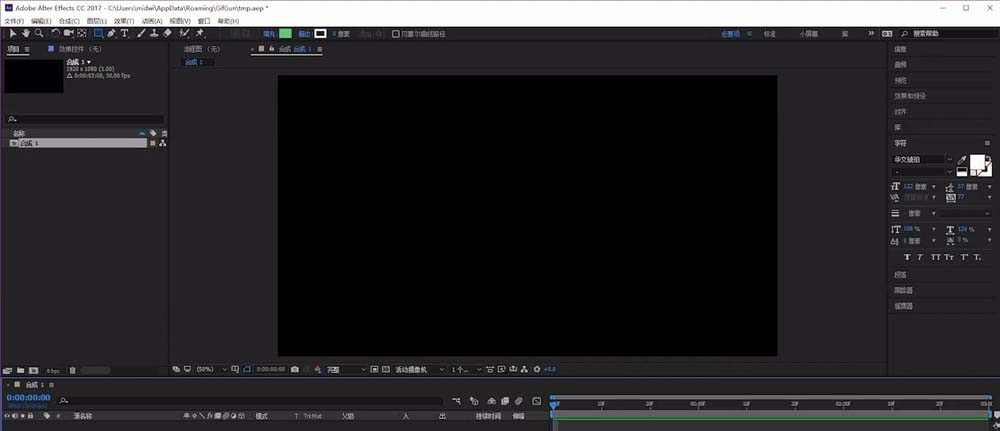Toggle Motion Blur switch in timeline

point(519,401)
